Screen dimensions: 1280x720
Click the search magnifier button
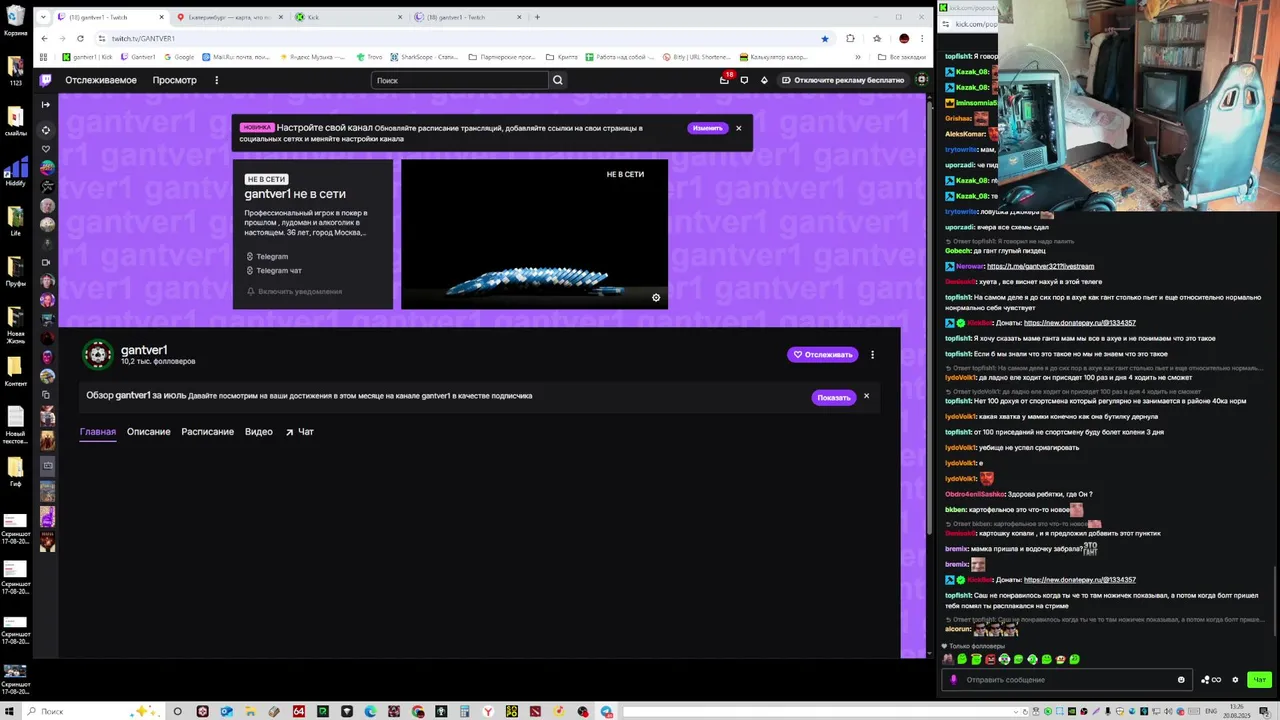[558, 80]
